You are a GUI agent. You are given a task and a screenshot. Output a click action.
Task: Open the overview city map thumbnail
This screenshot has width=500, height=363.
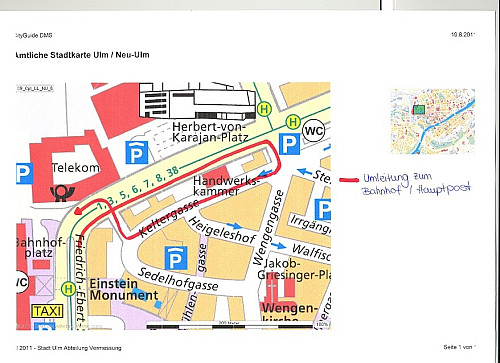433,121
